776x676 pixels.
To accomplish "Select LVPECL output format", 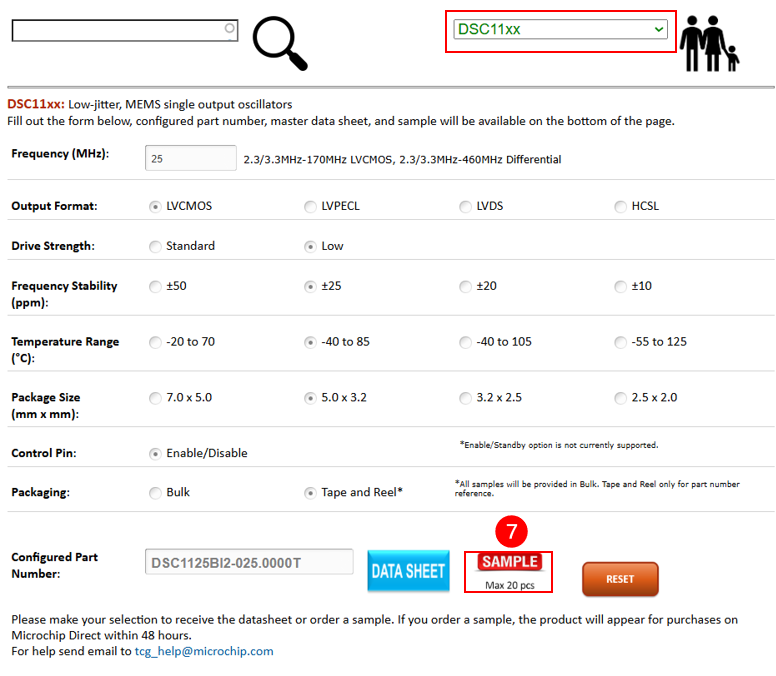I will tap(310, 206).
